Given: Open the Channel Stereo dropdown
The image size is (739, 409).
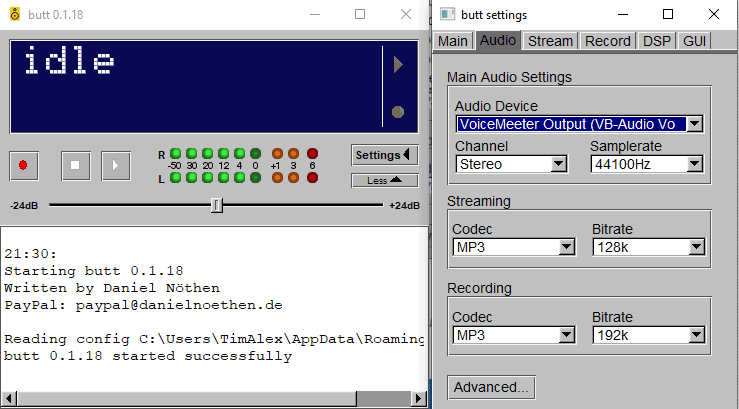Looking at the screenshot, I should point(511,164).
